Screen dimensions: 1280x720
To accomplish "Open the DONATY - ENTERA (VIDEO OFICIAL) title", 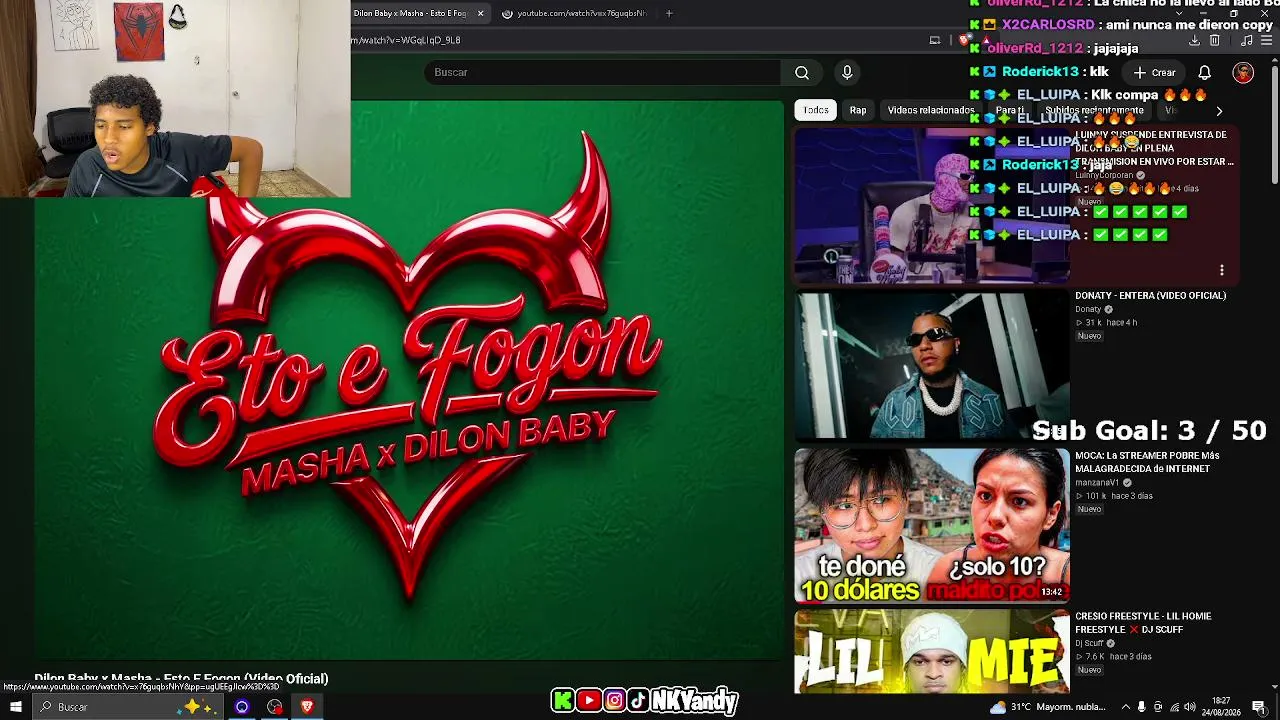I will 1150,296.
